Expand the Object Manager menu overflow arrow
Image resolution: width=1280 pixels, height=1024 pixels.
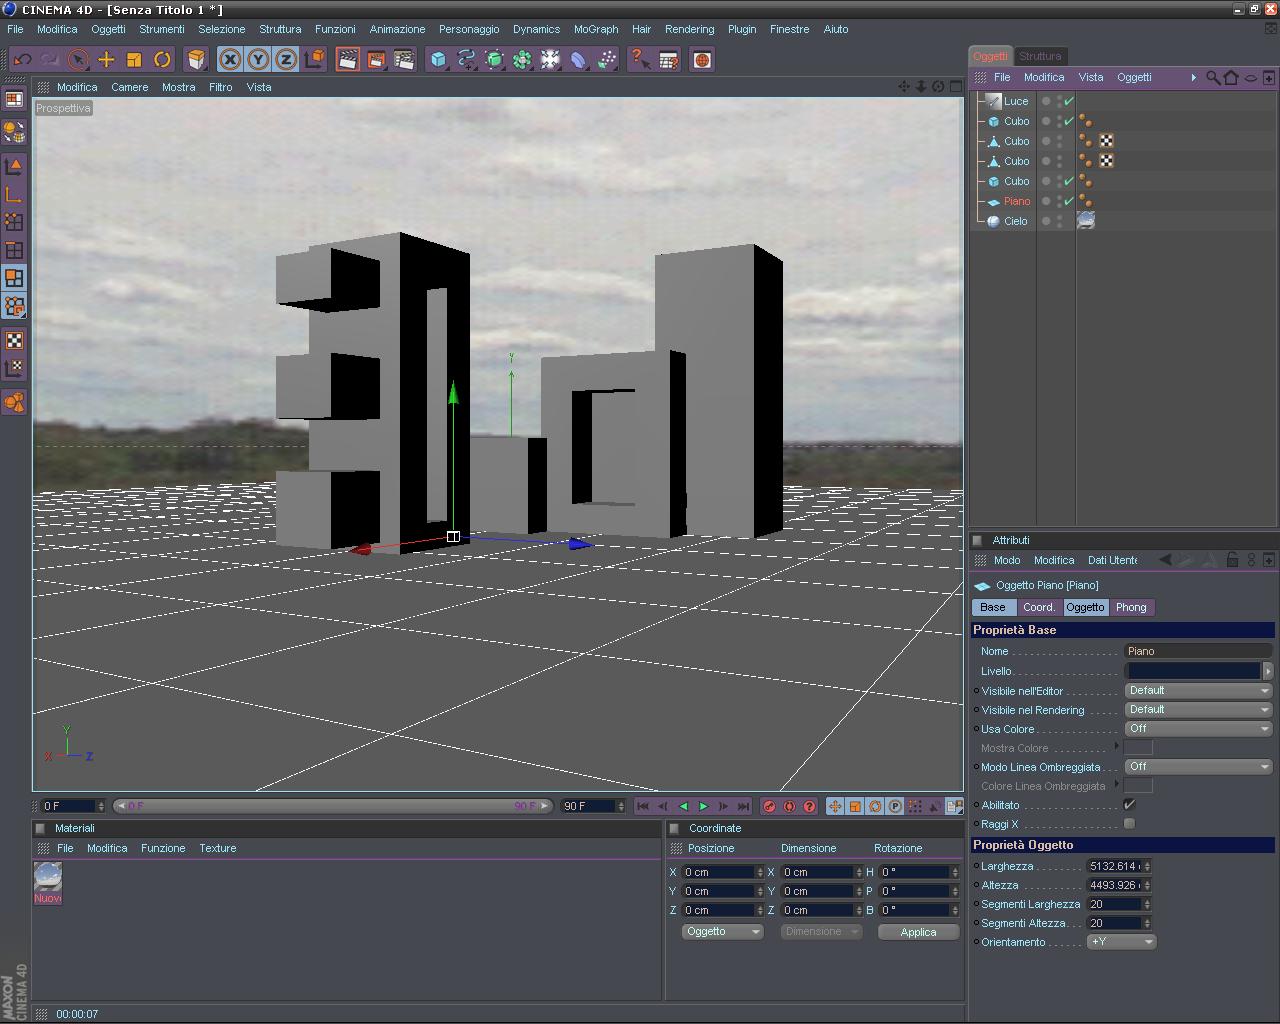point(1193,77)
